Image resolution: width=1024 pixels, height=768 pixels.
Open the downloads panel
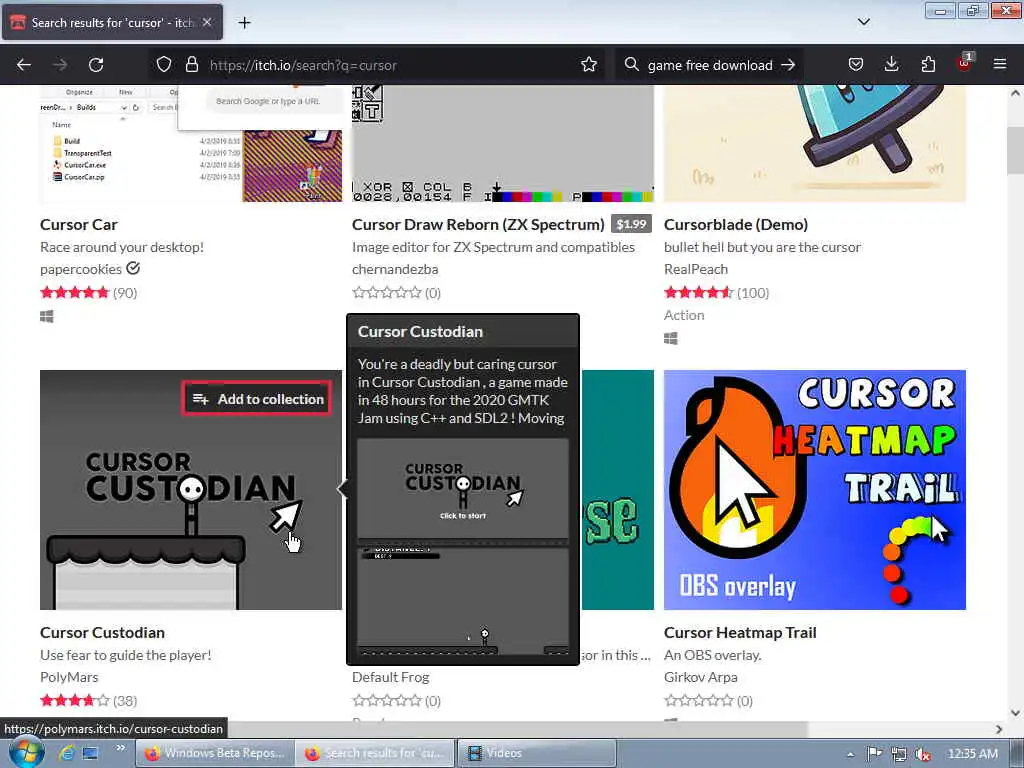(891, 65)
